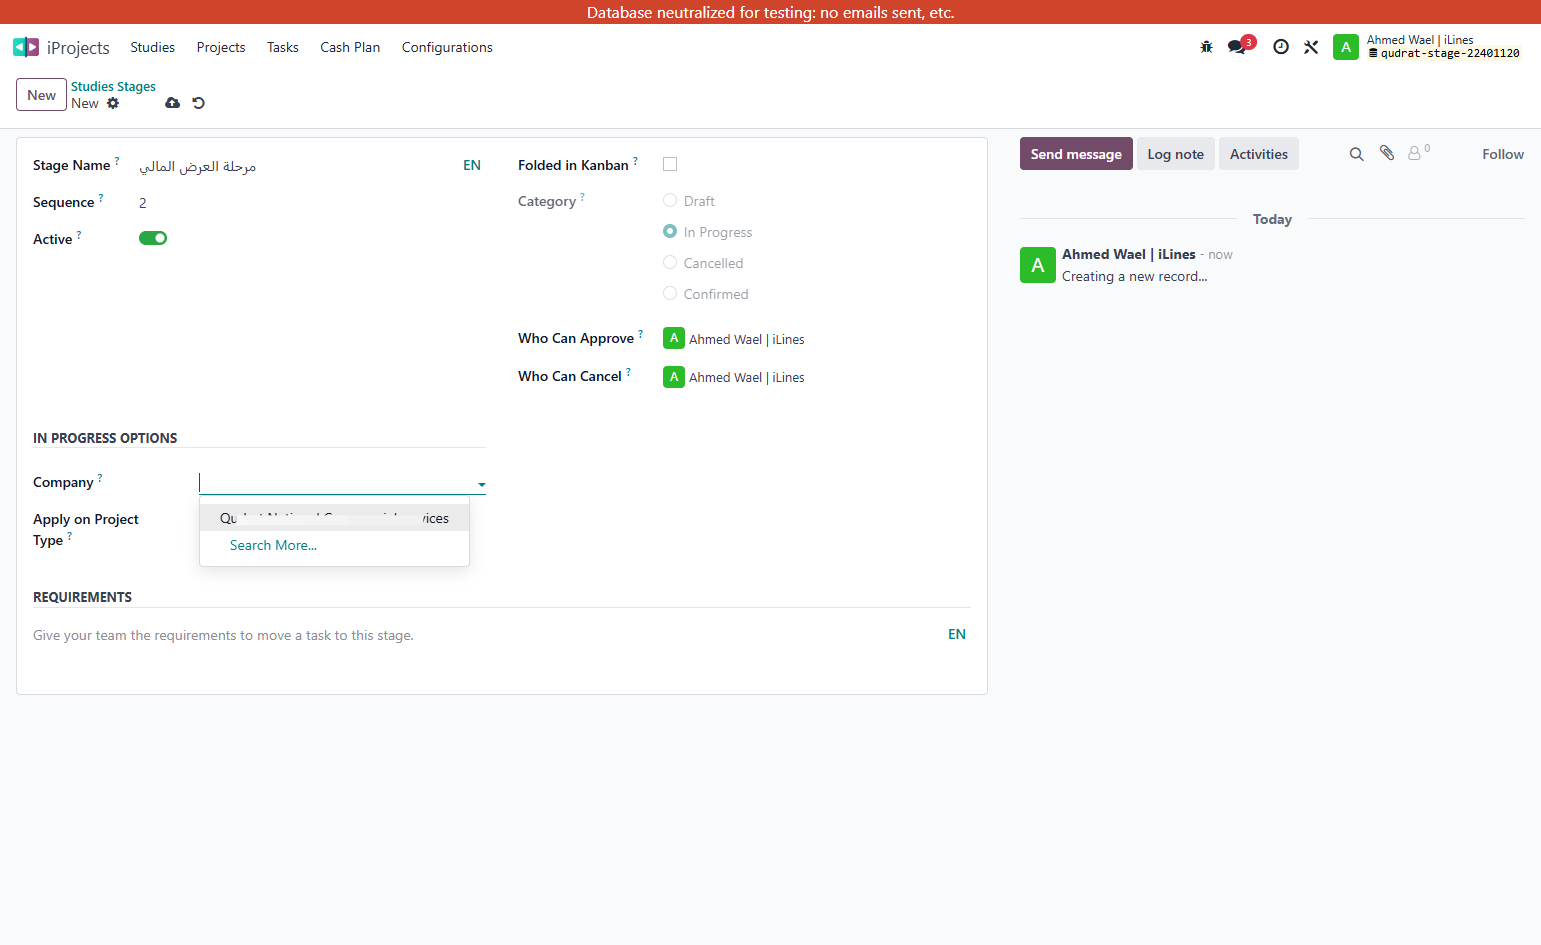Attach files using the paperclip icon
Viewport: 1541px width, 945px height.
coord(1386,153)
